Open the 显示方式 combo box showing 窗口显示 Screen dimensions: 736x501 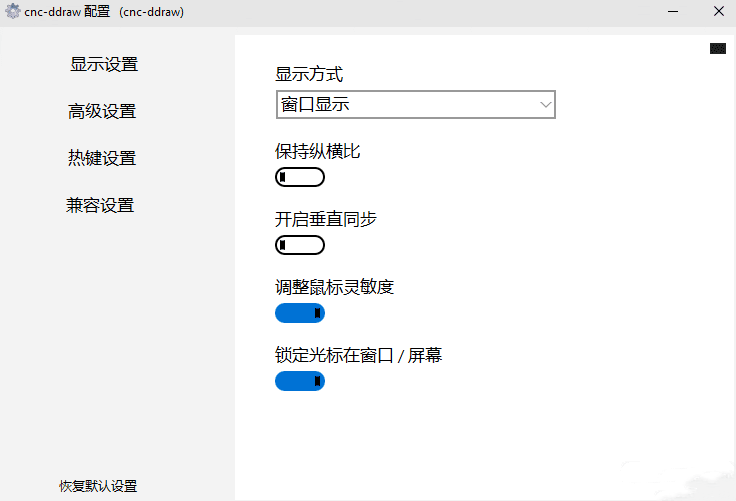pos(405,104)
